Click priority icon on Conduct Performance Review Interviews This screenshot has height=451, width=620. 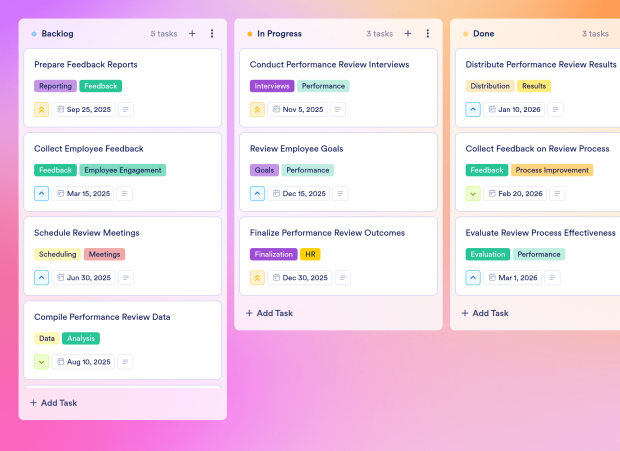(x=257, y=109)
